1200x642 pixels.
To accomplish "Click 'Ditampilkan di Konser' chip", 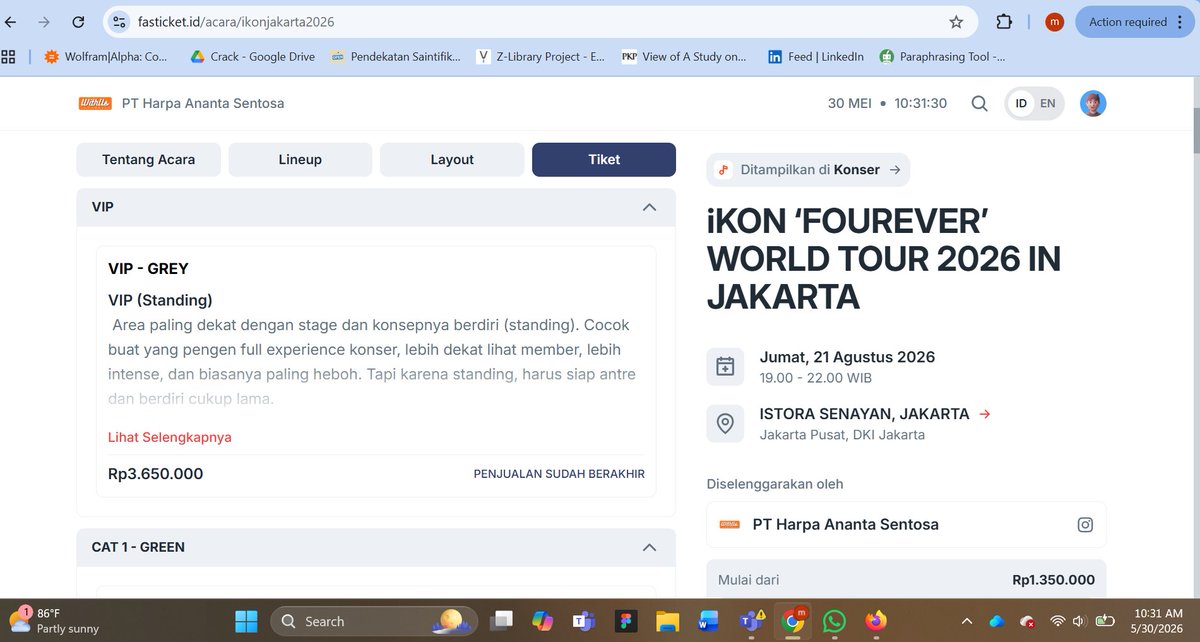I will (808, 170).
